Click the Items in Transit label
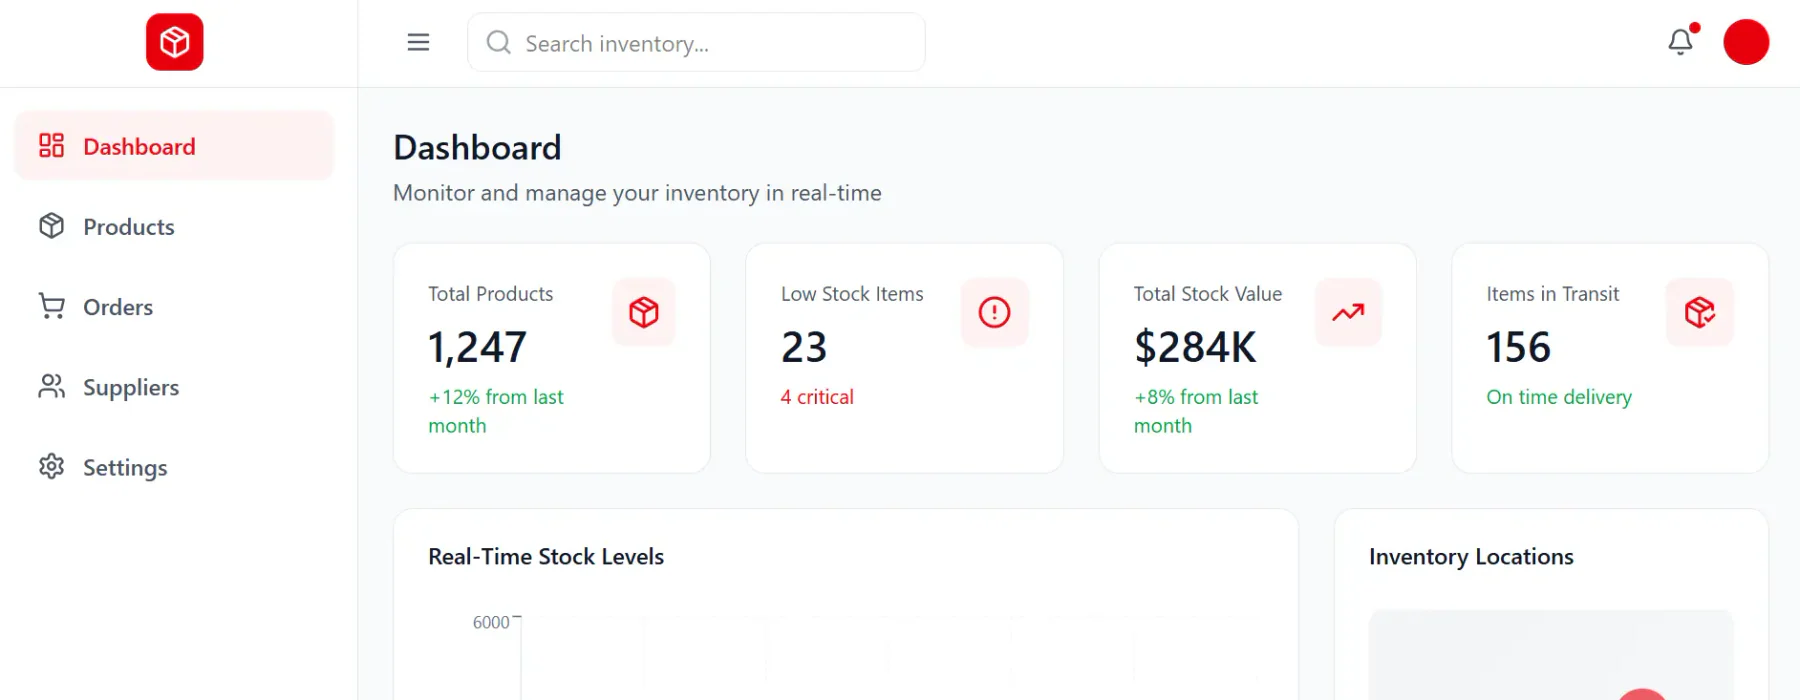The width and height of the screenshot is (1800, 700). (x=1553, y=294)
